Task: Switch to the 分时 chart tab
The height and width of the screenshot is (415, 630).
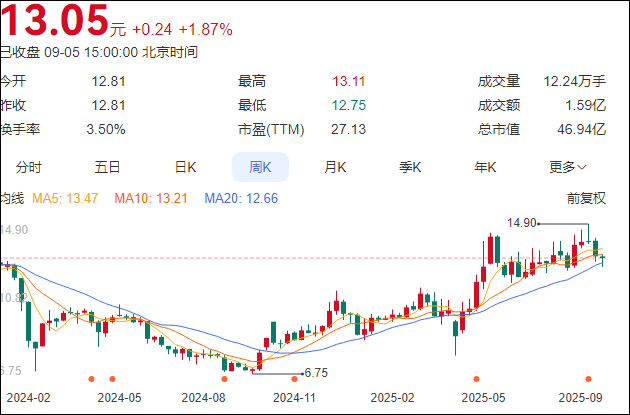Action: (x=29, y=167)
